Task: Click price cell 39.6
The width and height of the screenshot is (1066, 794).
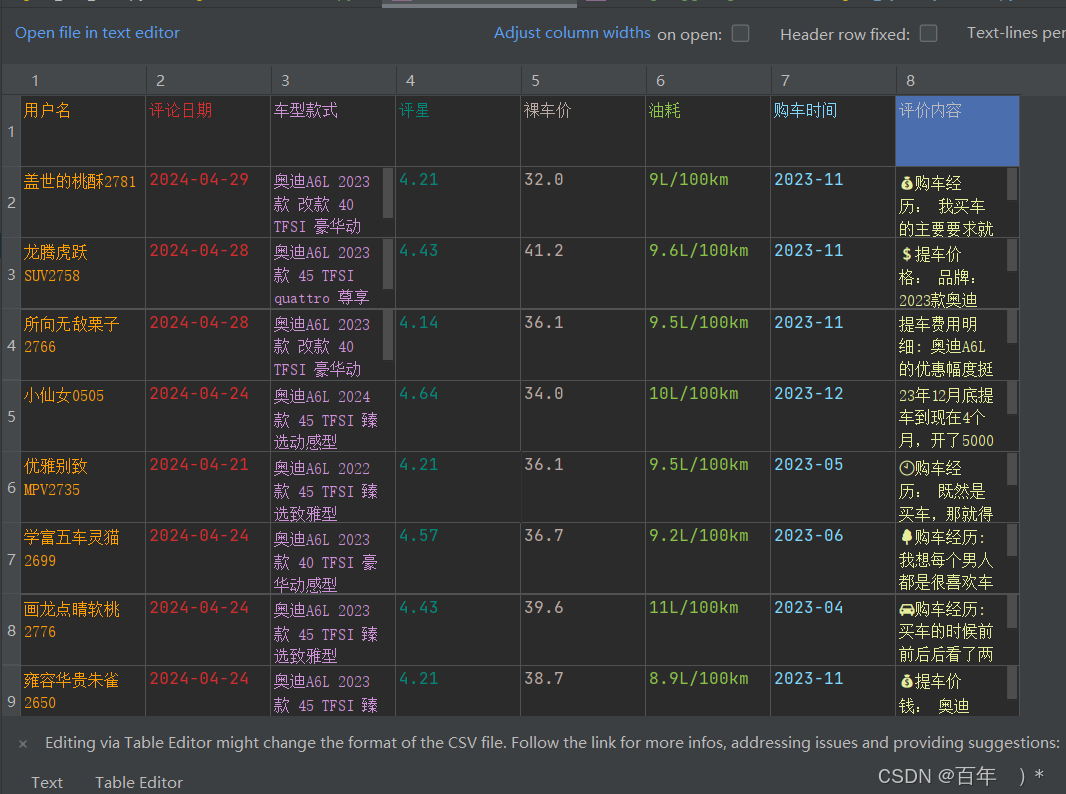Action: tap(583, 630)
